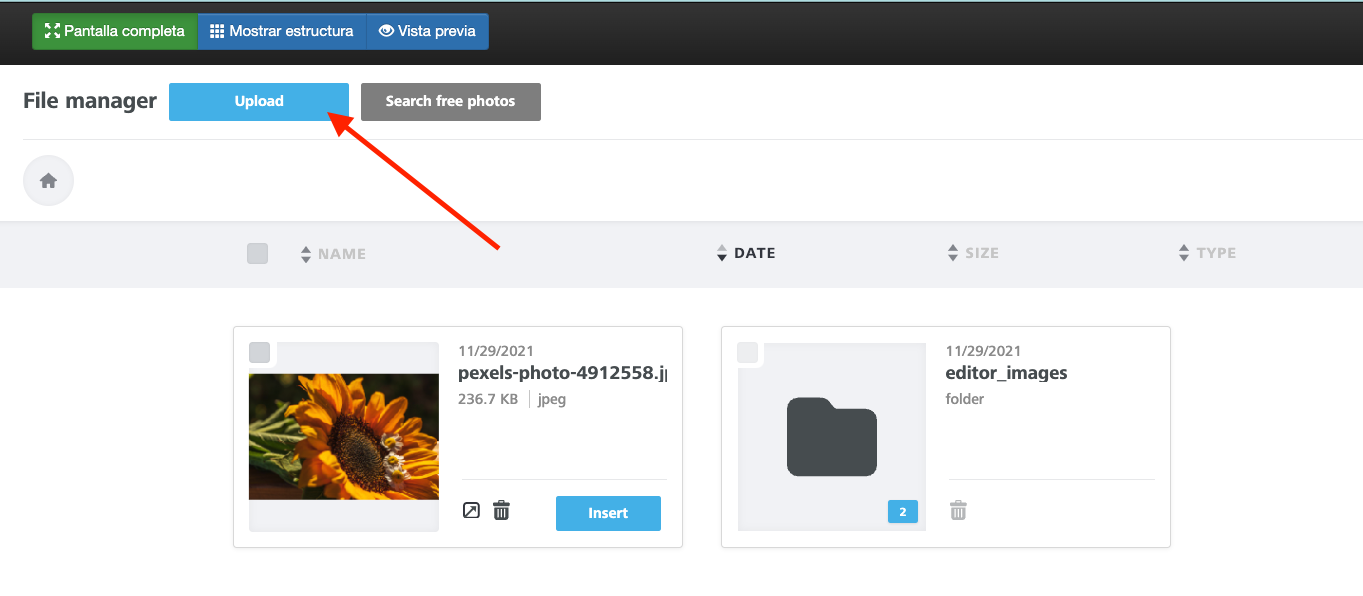This screenshot has height=596, width=1363.
Task: Click Search free photos button
Action: 450,101
